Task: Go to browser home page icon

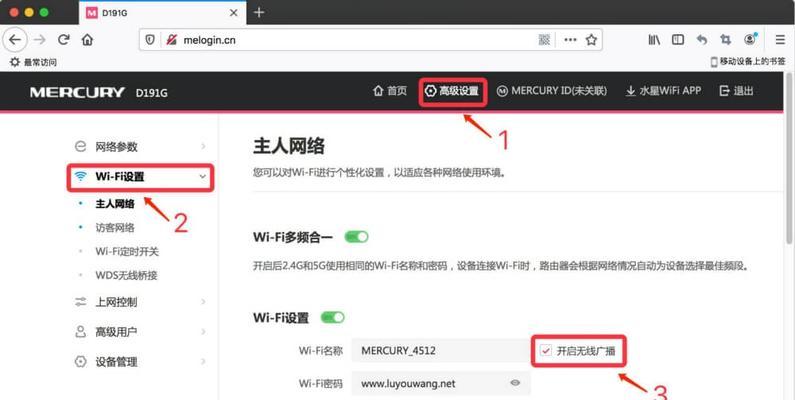Action: pyautogui.click(x=87, y=40)
